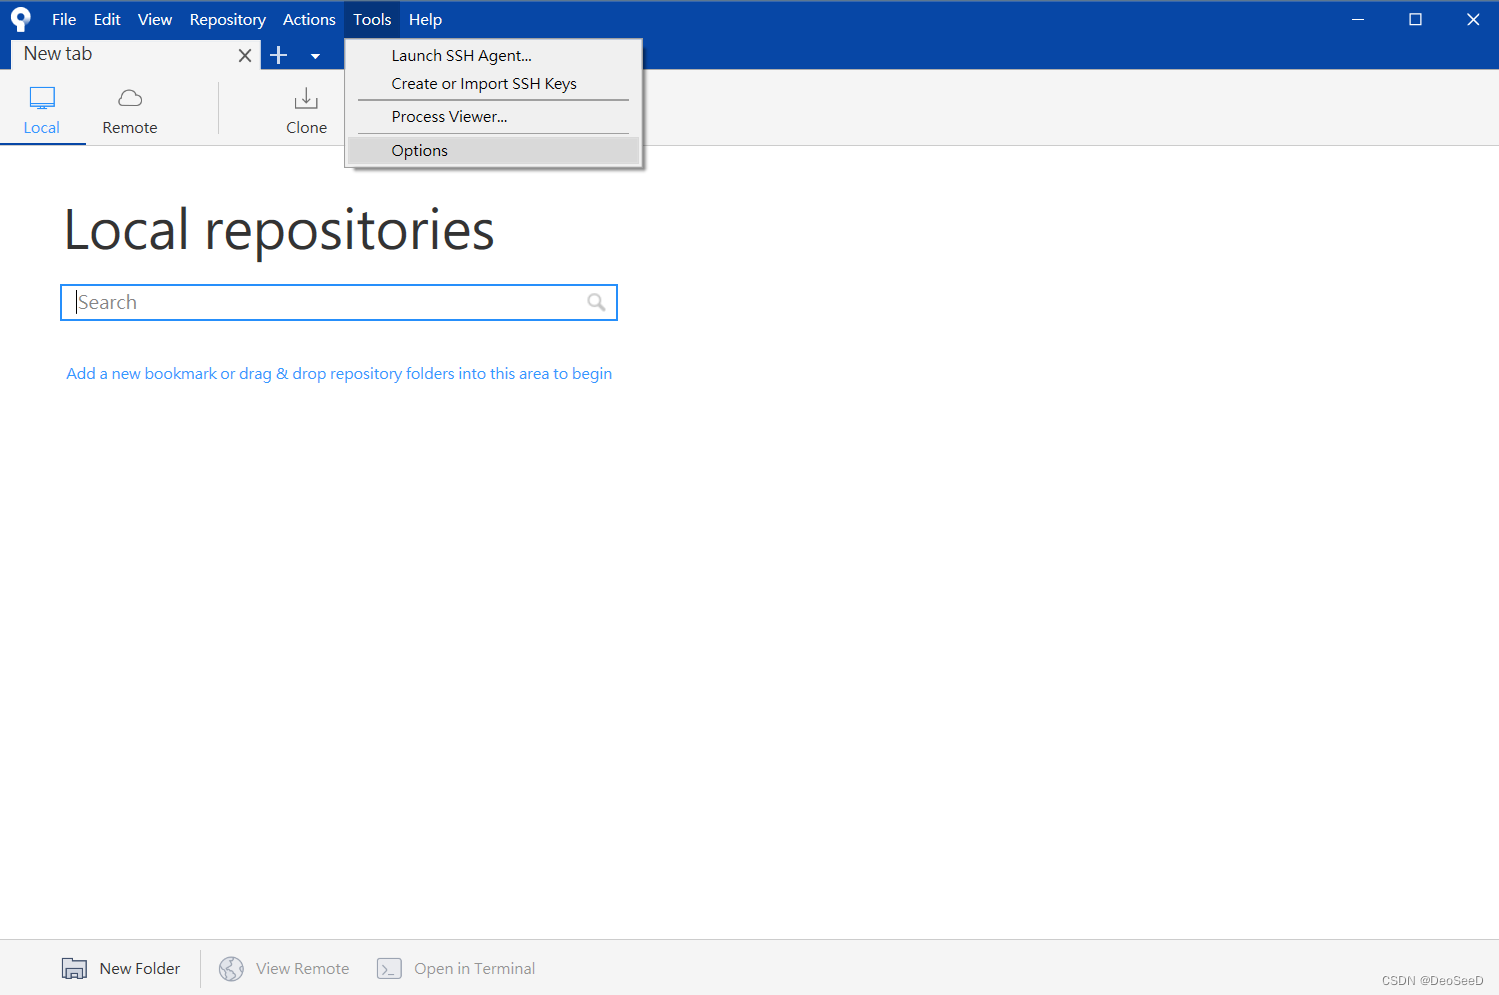Select Create or Import SSH Keys

pos(484,83)
